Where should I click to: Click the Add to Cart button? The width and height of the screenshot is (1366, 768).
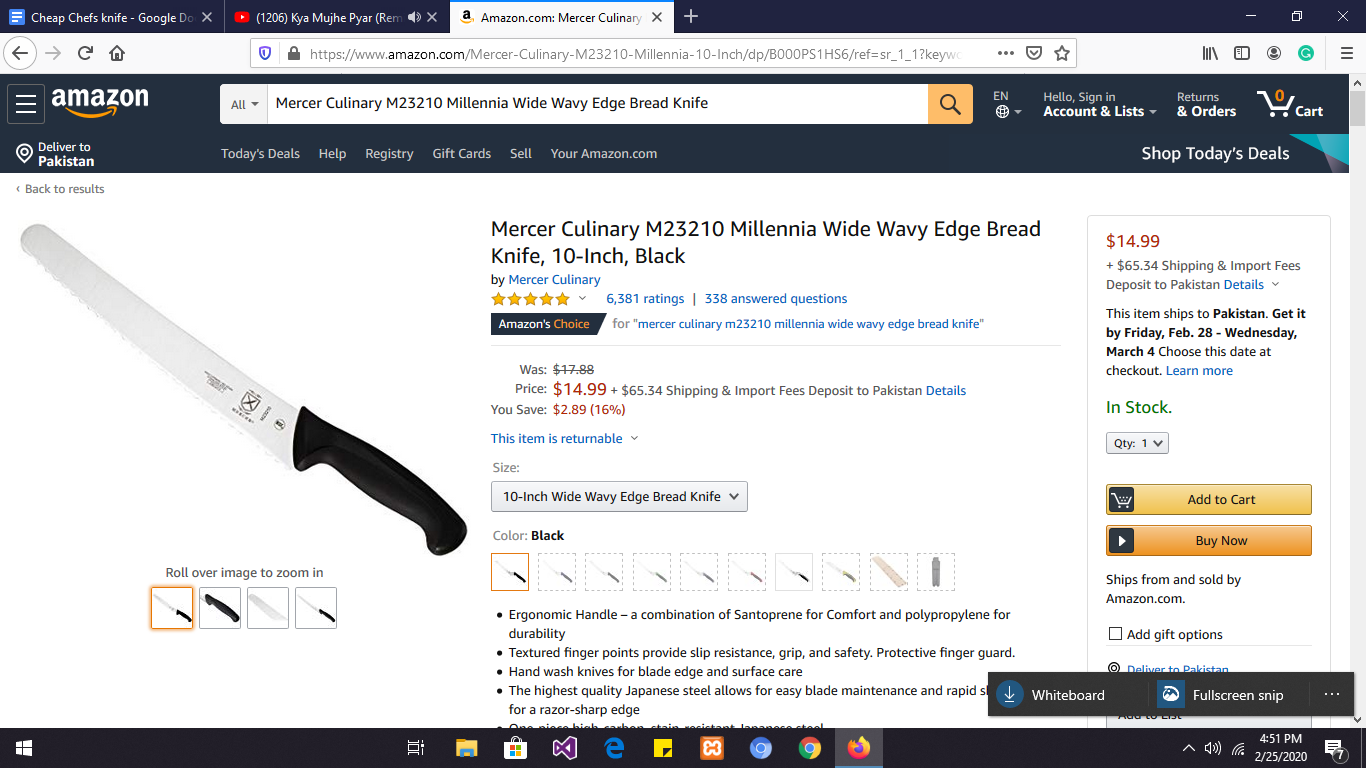click(1208, 500)
